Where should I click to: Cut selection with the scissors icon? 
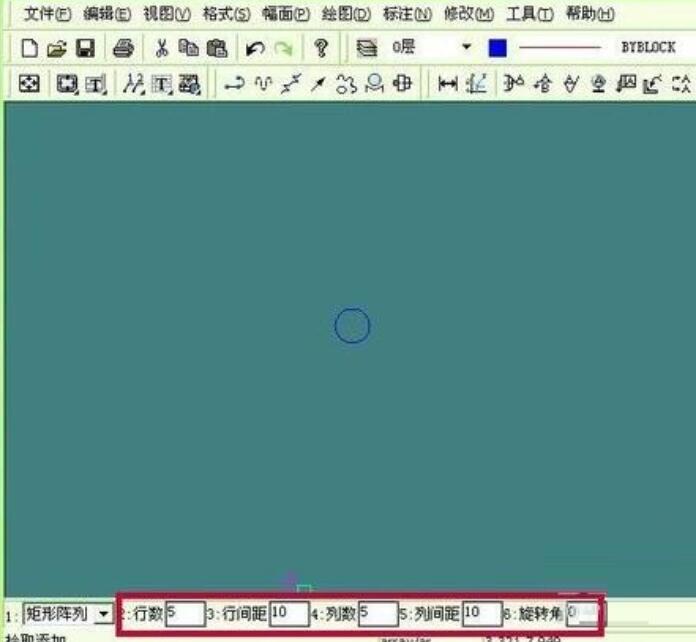pyautogui.click(x=162, y=48)
